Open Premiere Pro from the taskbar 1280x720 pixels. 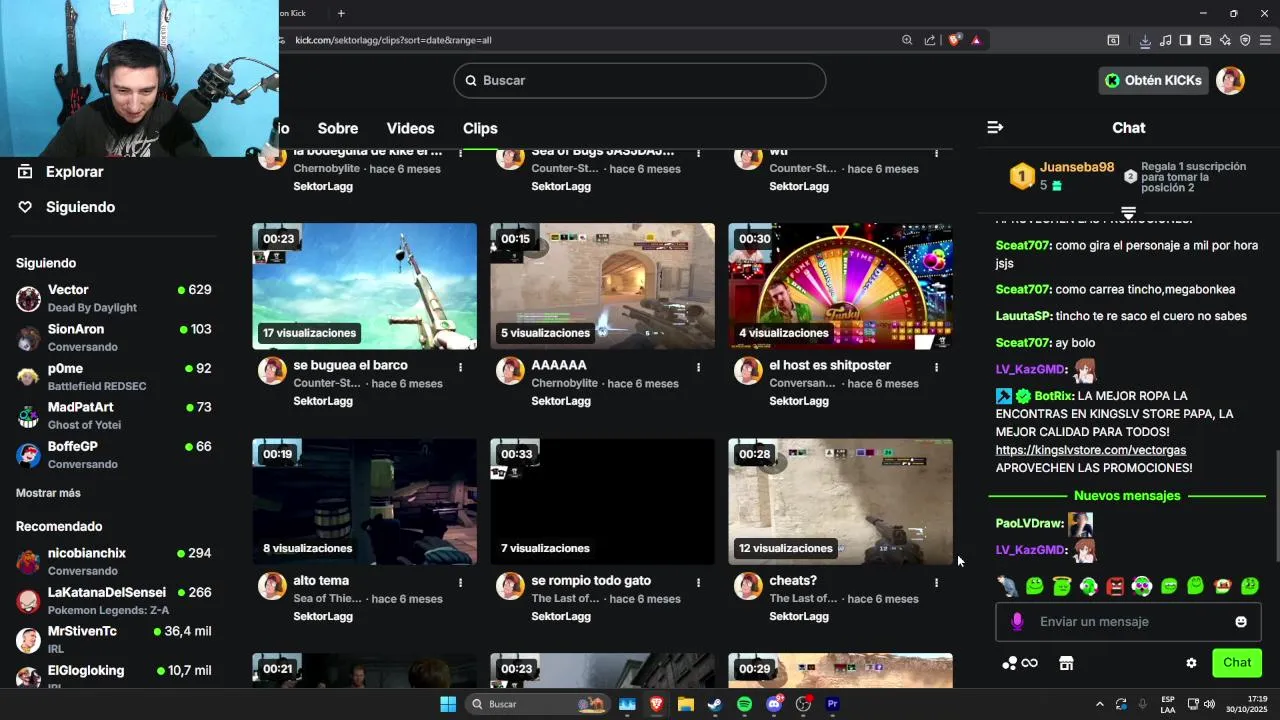pyautogui.click(x=832, y=704)
